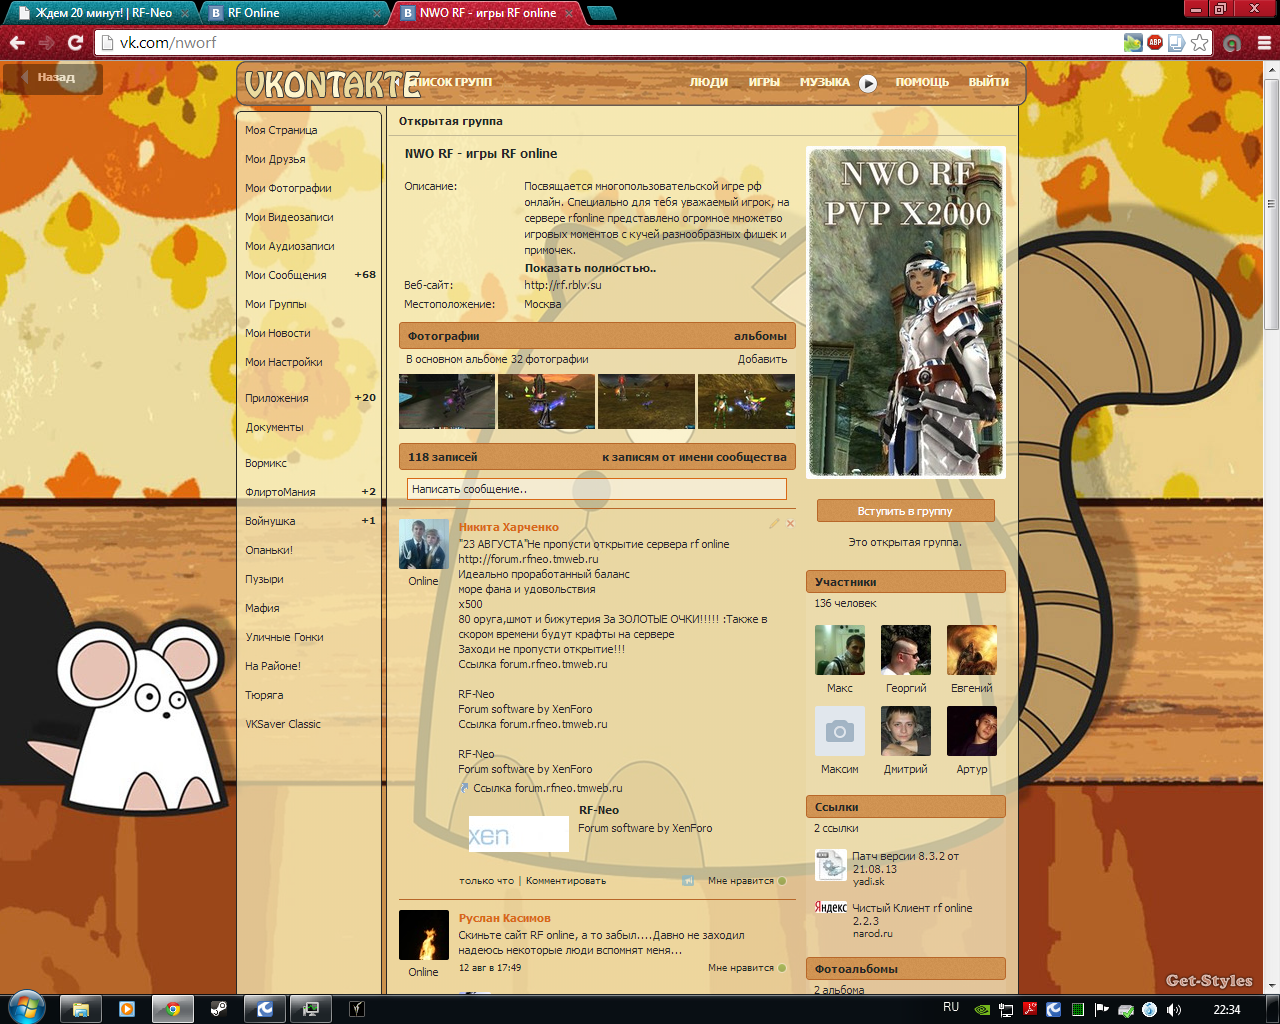Reload the page with the refresh icon
The width and height of the screenshot is (1280, 1024).
[x=75, y=42]
